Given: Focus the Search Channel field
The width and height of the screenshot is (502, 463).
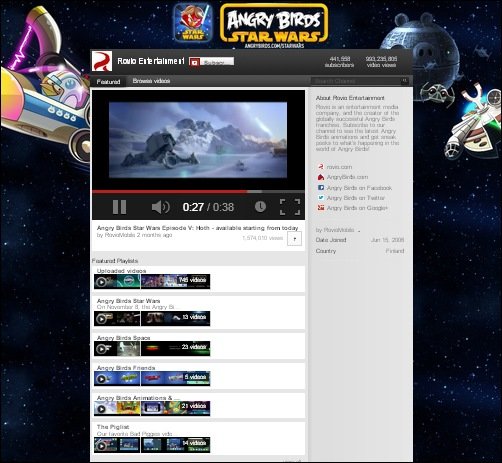Looking at the screenshot, I should [x=355, y=81].
